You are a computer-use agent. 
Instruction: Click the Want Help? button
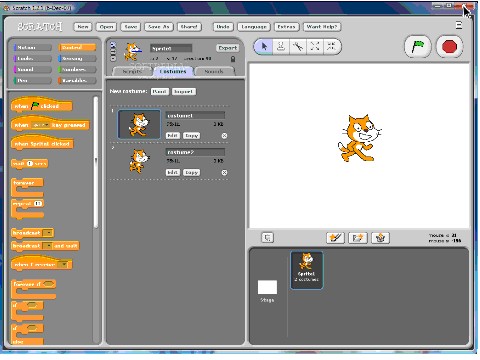click(322, 27)
